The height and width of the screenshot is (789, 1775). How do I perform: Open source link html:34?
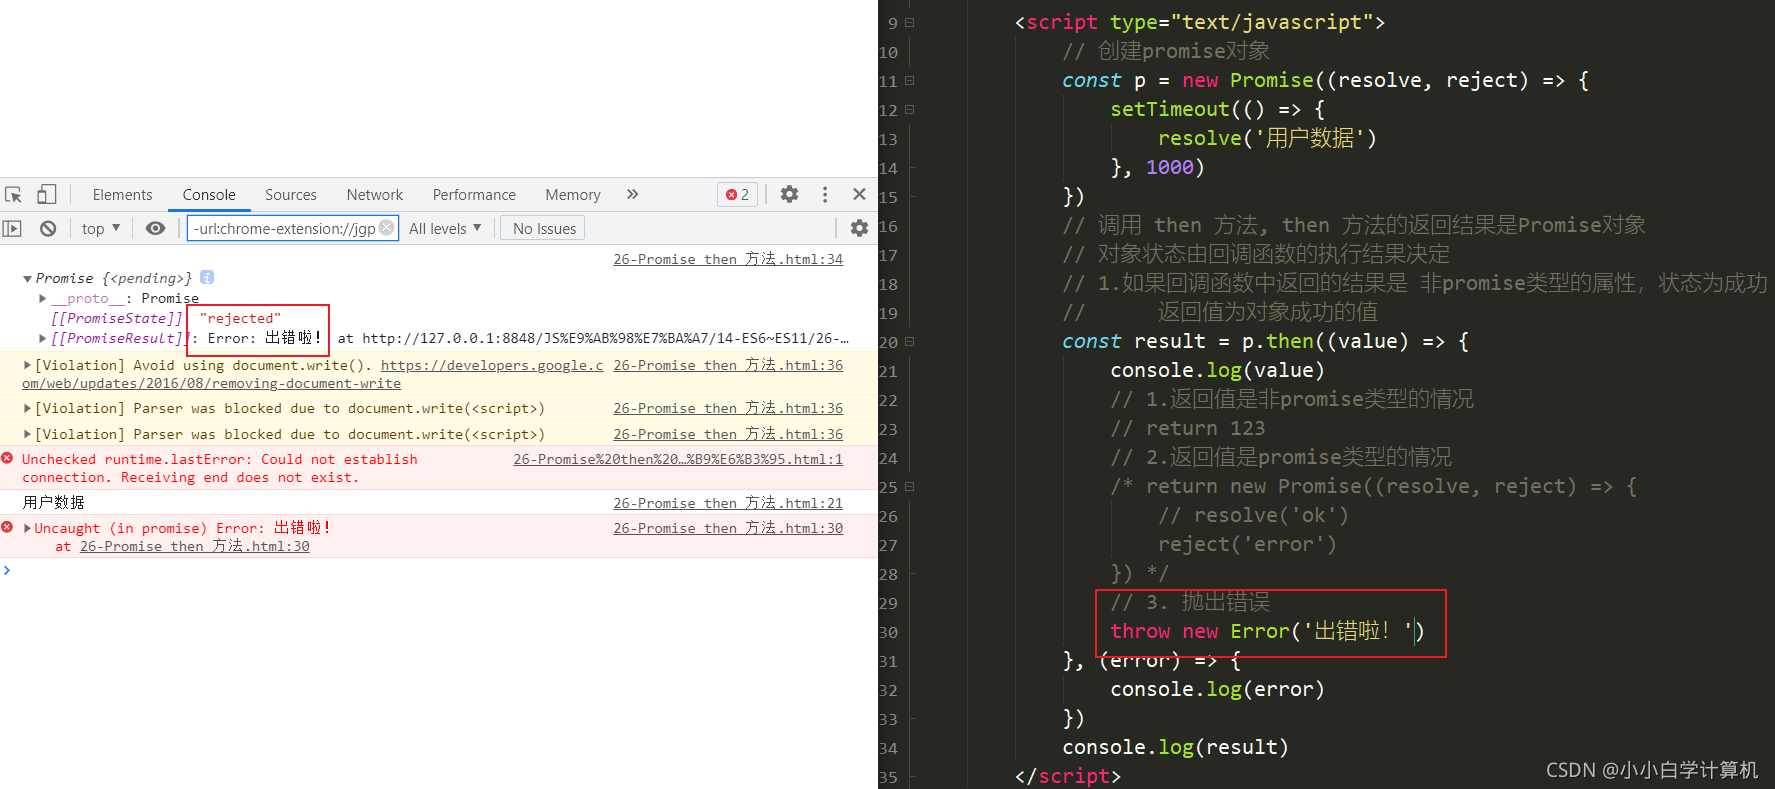tap(728, 259)
